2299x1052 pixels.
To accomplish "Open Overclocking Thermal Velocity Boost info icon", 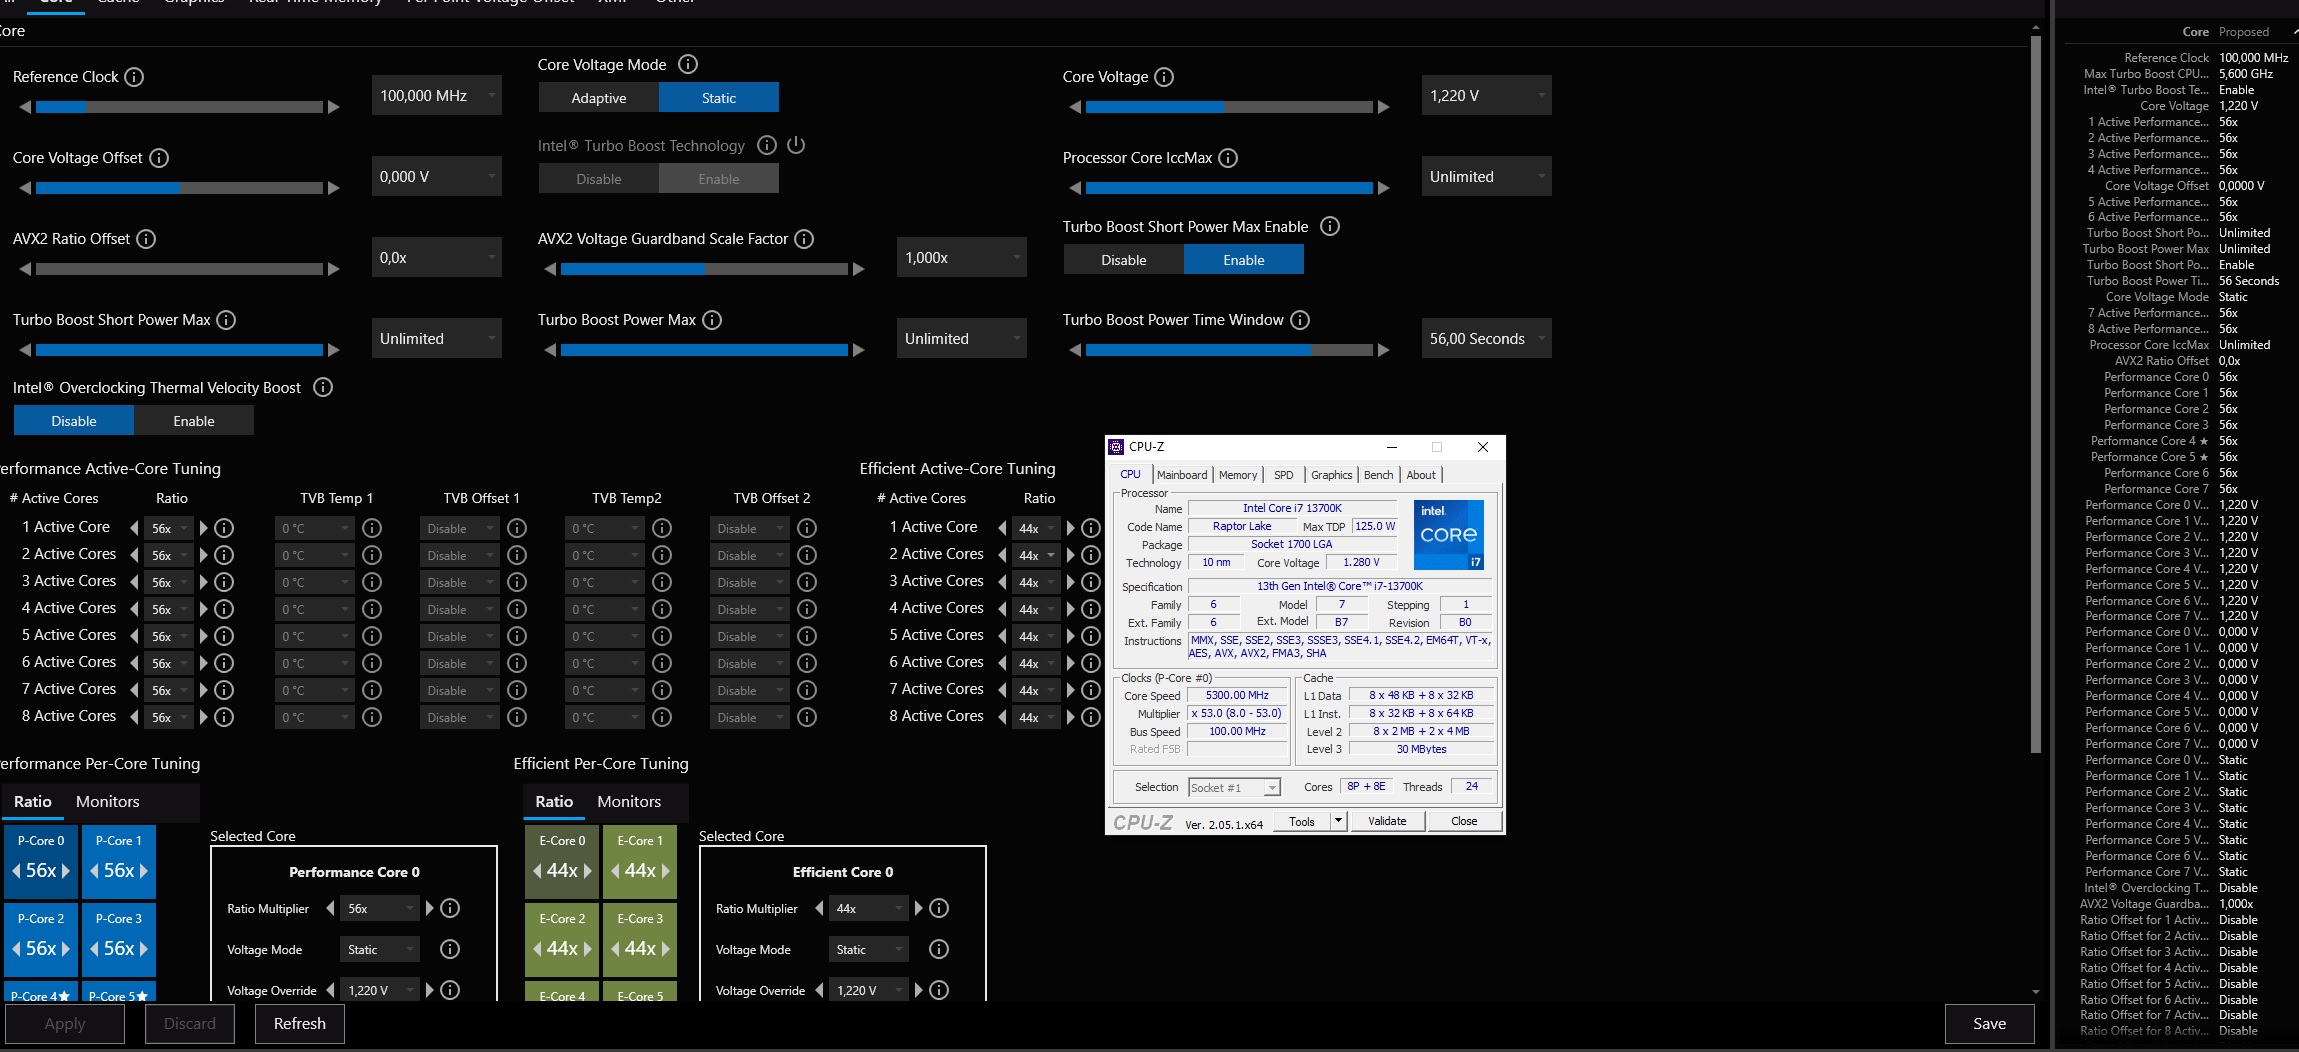I will coord(323,387).
